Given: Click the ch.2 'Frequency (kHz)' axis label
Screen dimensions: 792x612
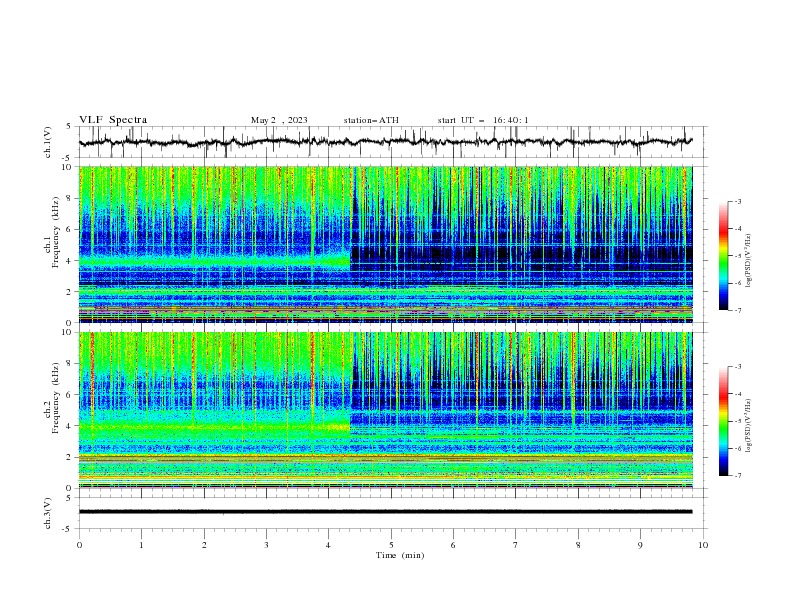Looking at the screenshot, I should 55,398.
